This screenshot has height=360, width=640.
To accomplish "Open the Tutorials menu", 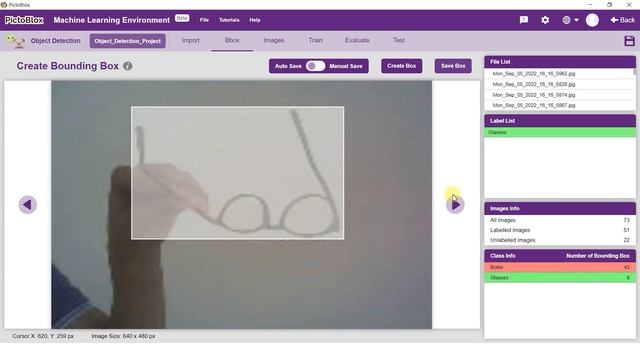I will pyautogui.click(x=229, y=20).
